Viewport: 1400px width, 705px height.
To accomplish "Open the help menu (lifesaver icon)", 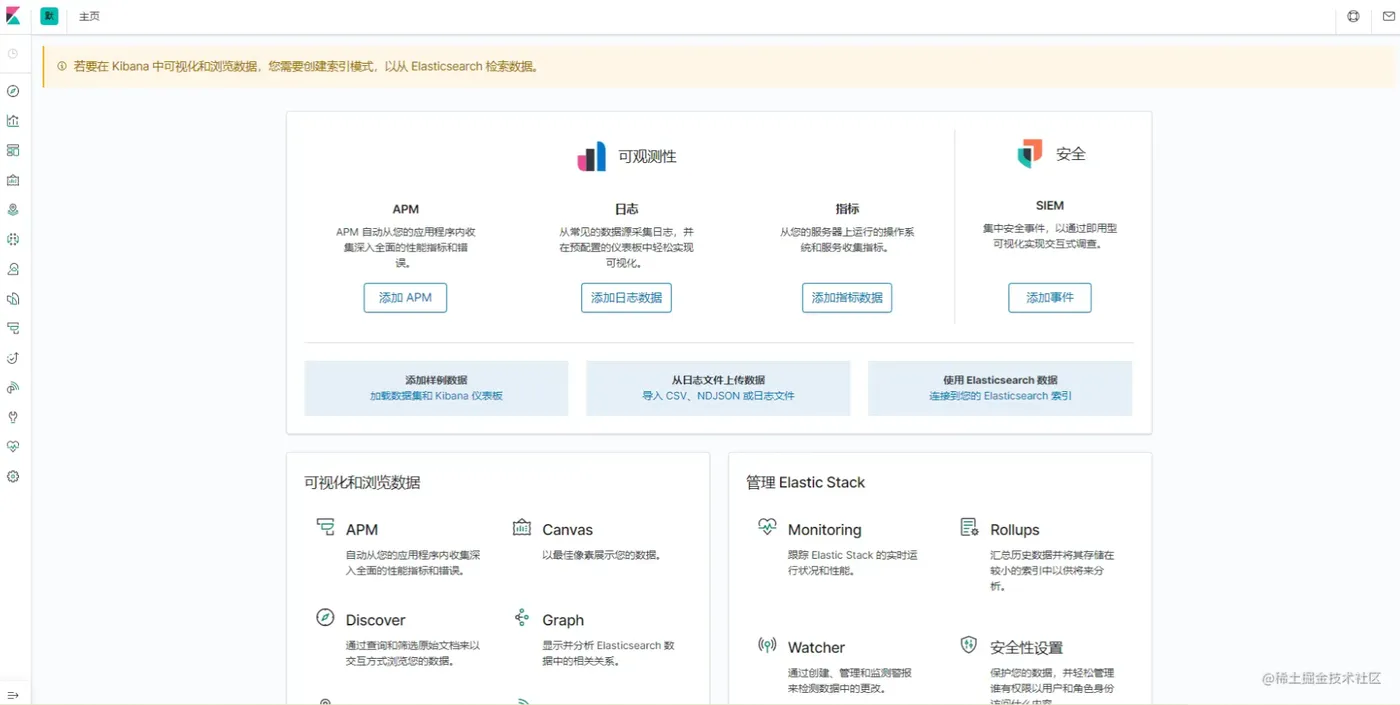I will (x=1353, y=16).
